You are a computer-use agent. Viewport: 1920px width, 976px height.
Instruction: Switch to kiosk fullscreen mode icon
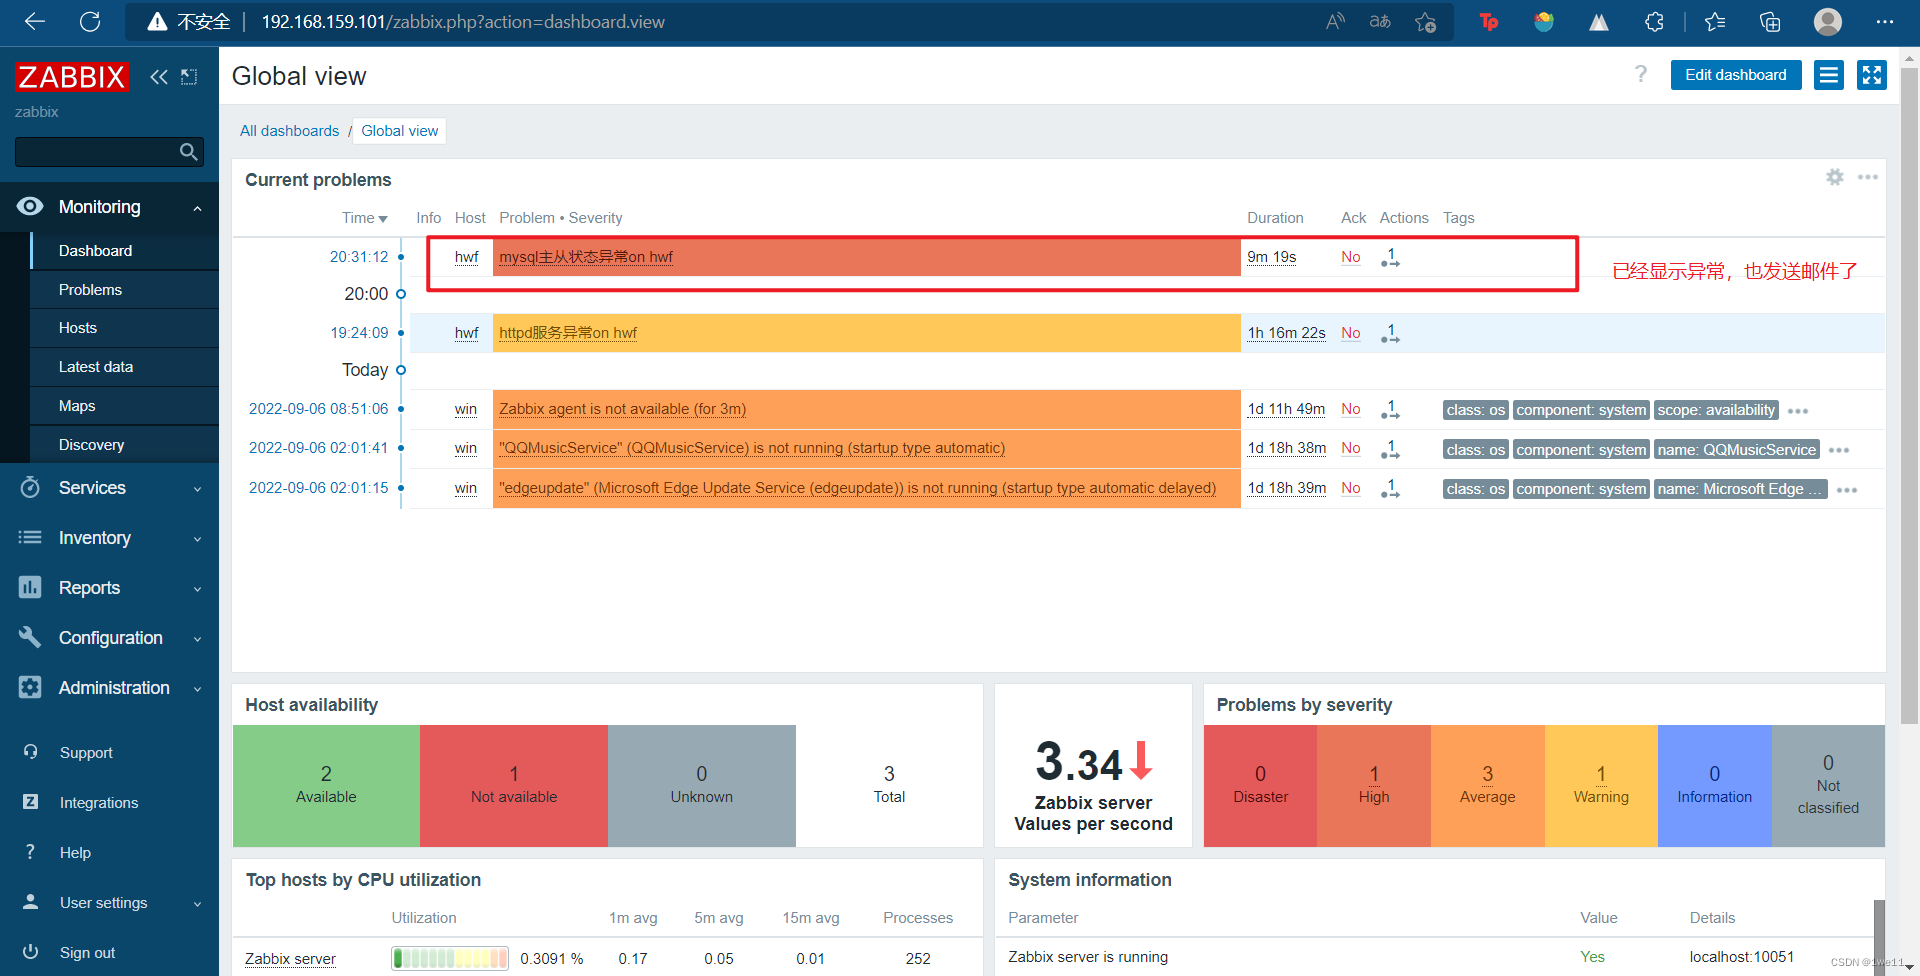tap(1872, 75)
